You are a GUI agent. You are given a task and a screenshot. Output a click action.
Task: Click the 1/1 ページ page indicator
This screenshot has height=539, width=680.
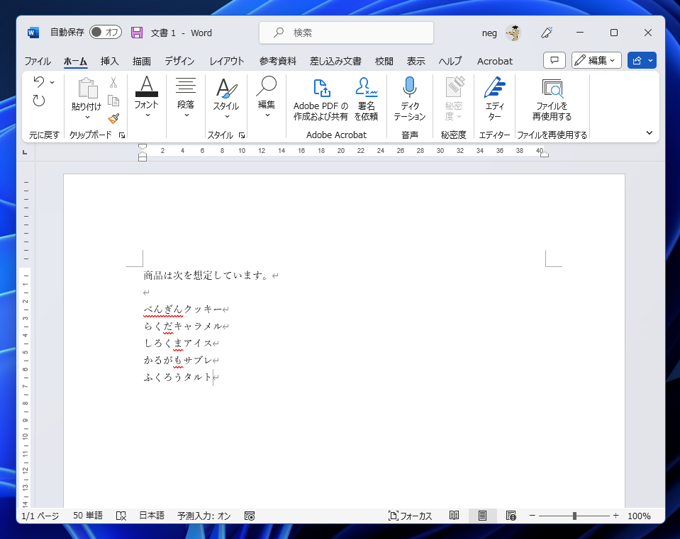point(40,516)
